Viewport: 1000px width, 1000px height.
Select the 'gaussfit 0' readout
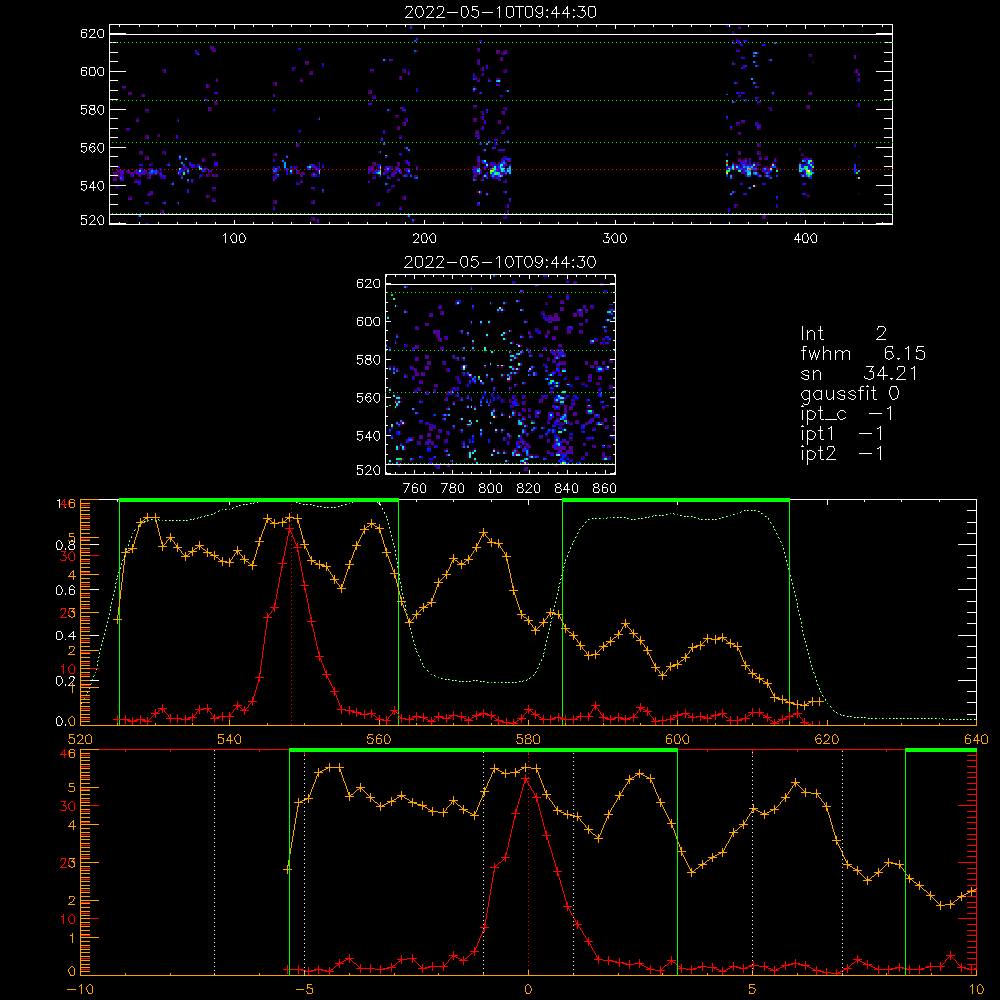[x=849, y=393]
